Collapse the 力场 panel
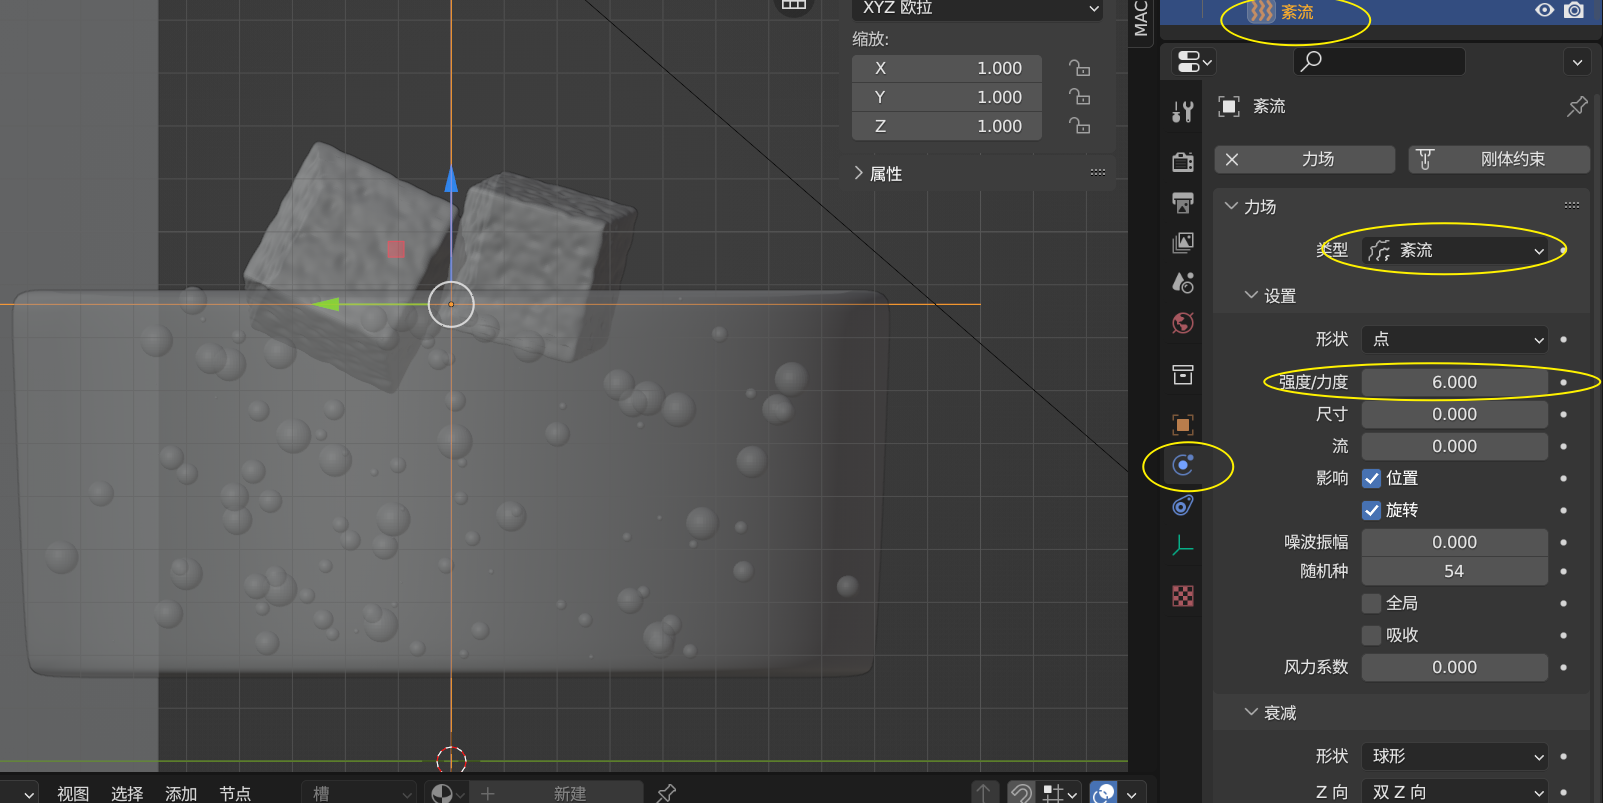This screenshot has height=803, width=1603. pyautogui.click(x=1231, y=206)
